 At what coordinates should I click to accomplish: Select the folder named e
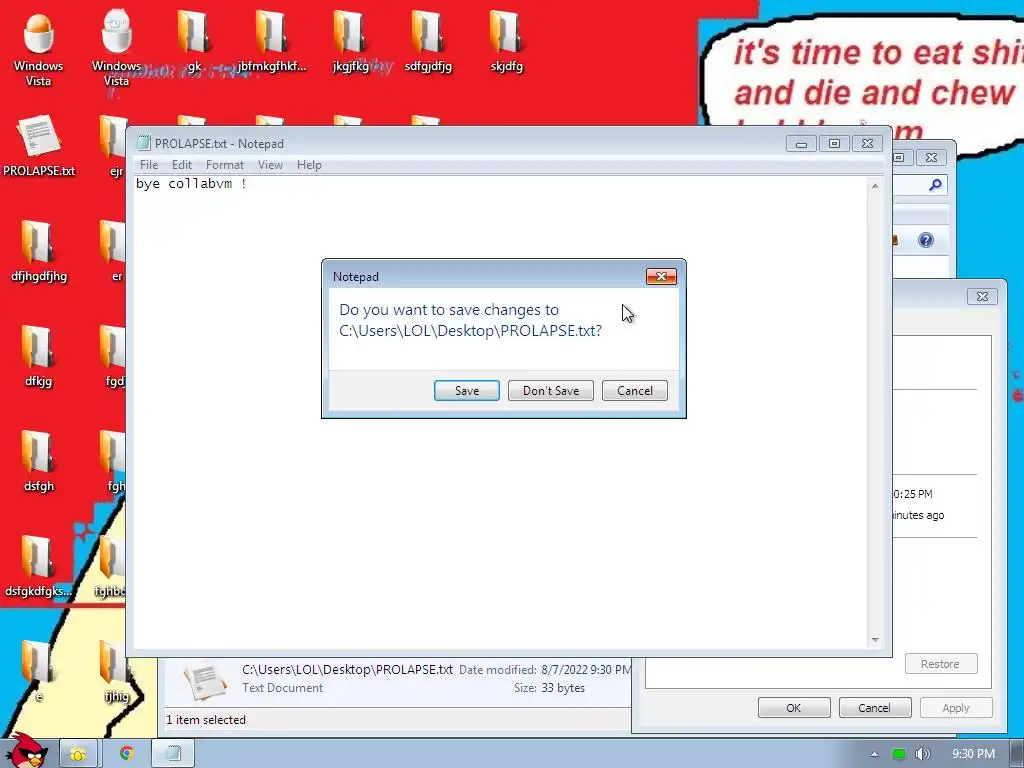[x=39, y=671]
